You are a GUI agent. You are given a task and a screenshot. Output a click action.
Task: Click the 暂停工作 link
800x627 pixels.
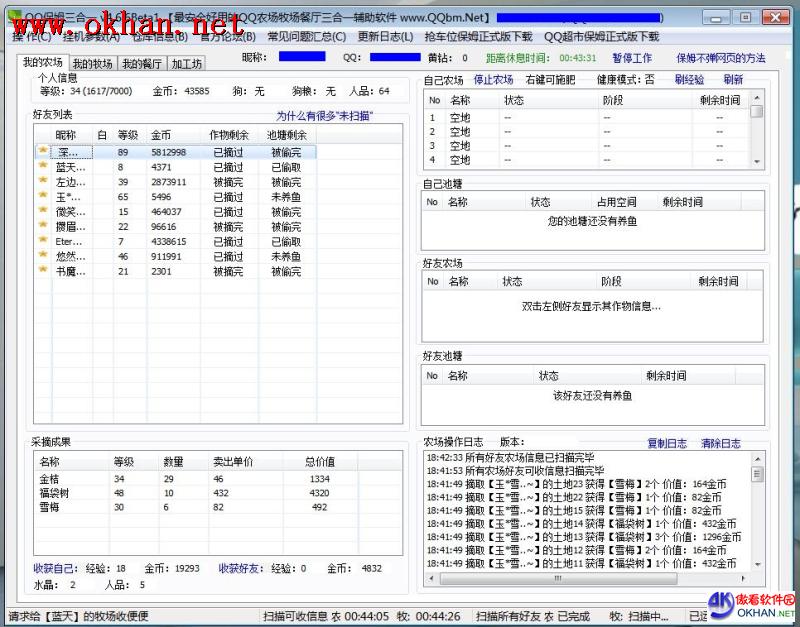coord(632,58)
